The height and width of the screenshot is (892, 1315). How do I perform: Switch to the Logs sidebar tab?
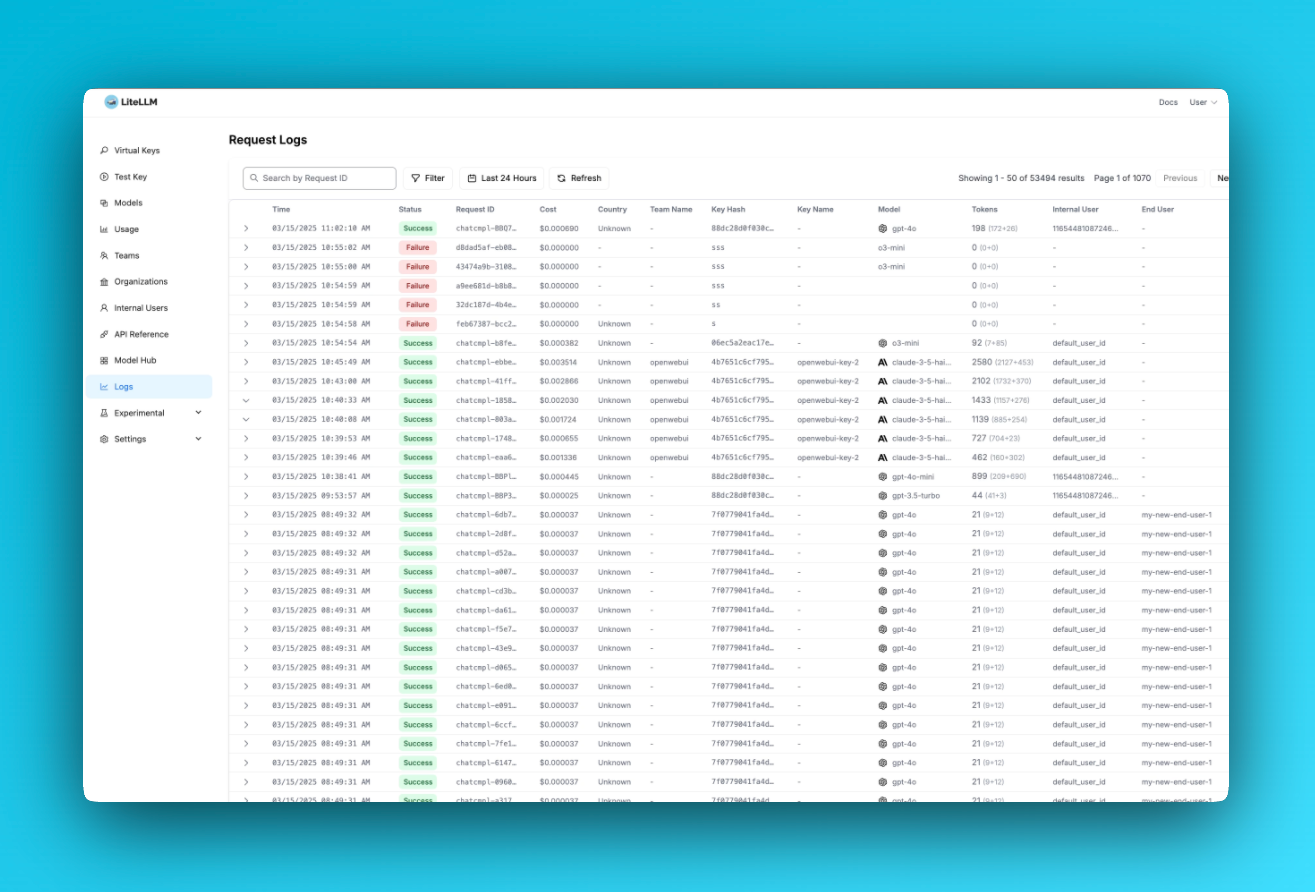coord(122,386)
